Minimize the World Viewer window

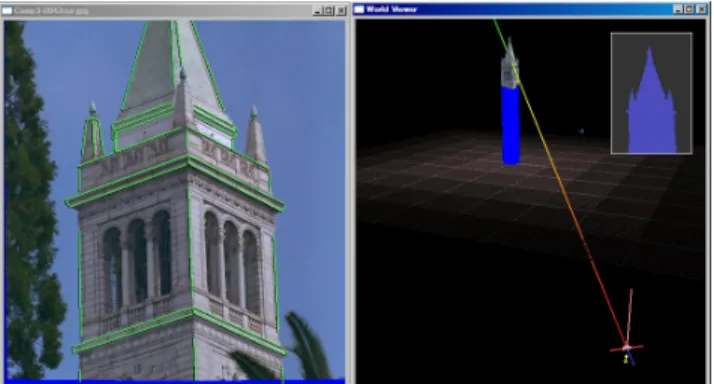pos(678,9)
